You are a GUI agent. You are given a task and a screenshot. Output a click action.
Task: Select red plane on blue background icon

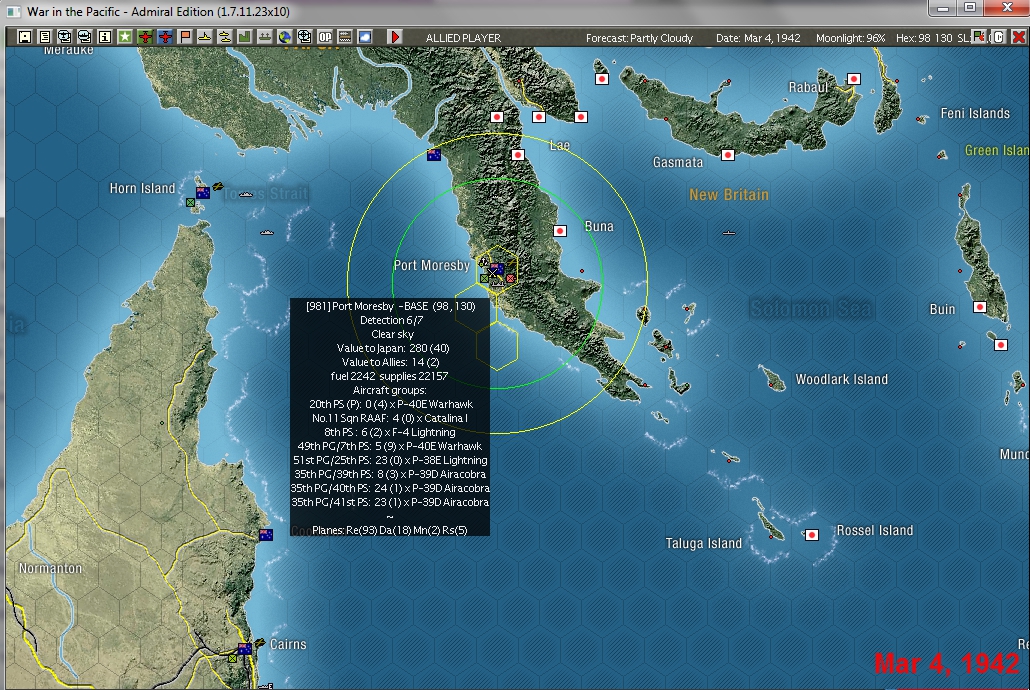(x=165, y=37)
